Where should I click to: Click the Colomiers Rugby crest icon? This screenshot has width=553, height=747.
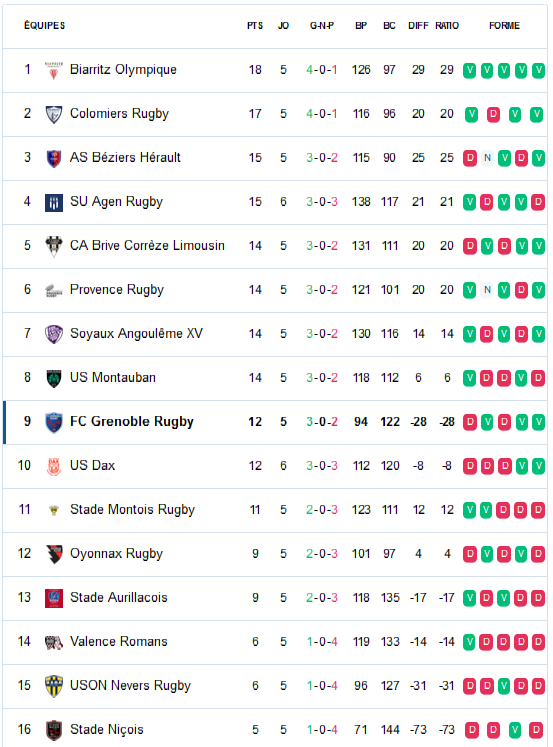click(54, 114)
